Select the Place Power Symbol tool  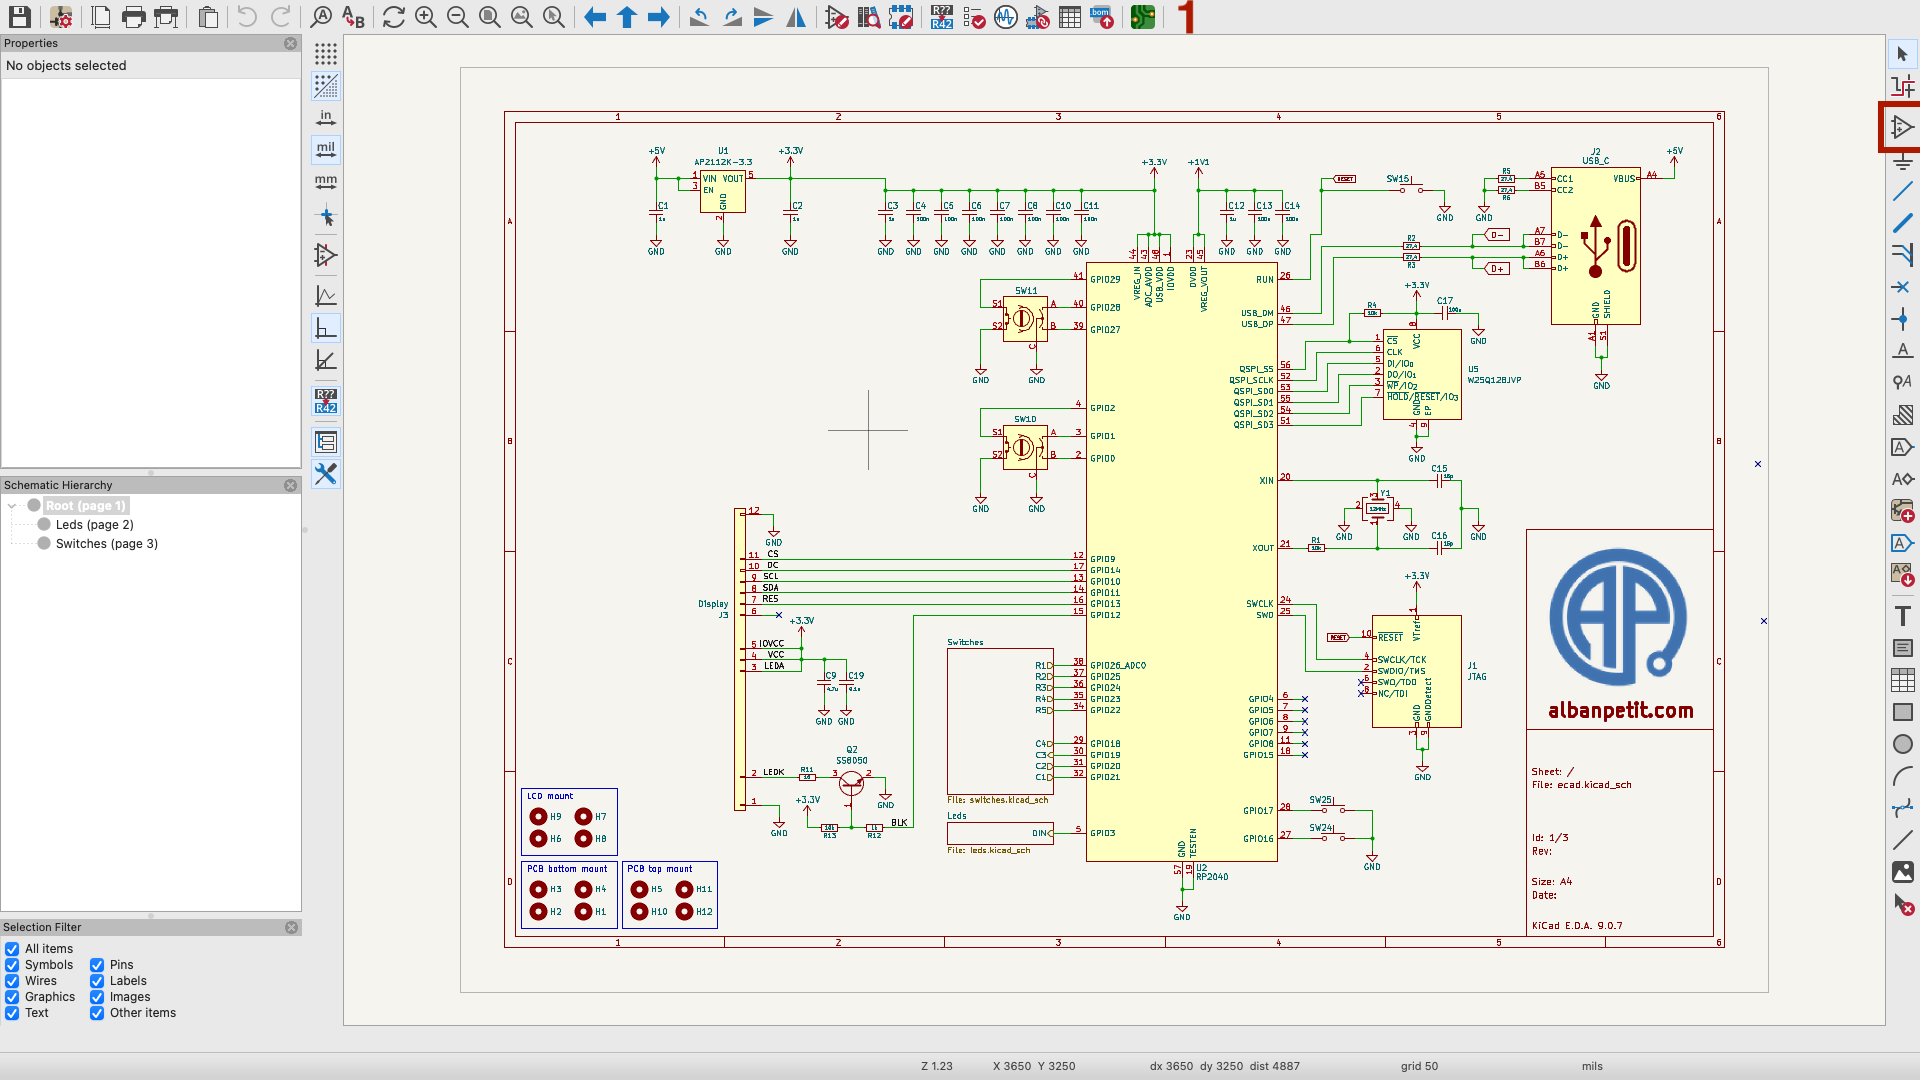1902,160
